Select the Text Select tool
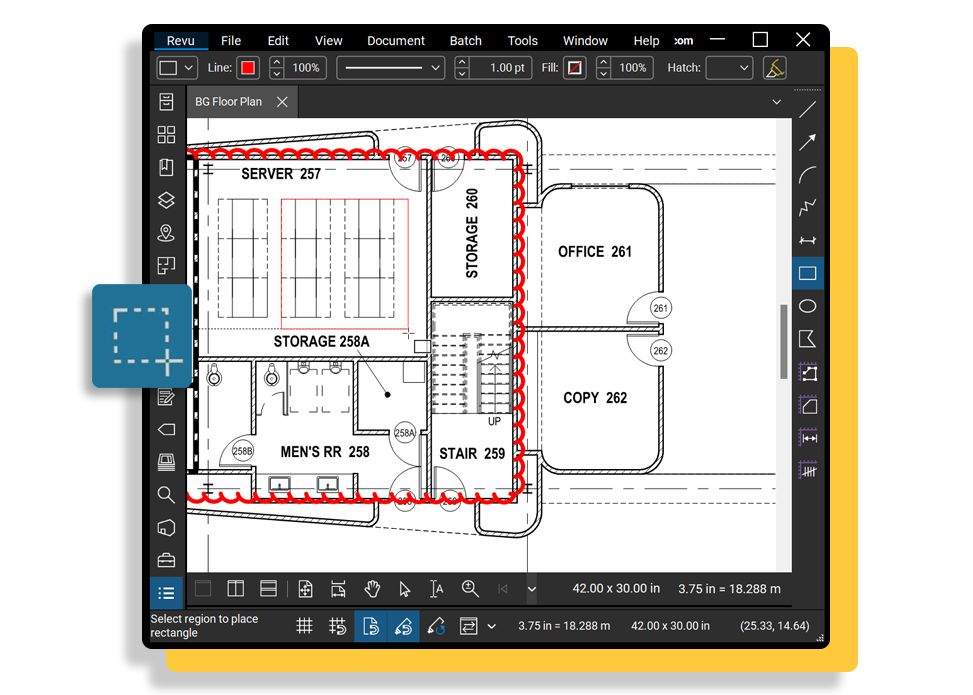Viewport: 973px width, 695px height. (436, 589)
